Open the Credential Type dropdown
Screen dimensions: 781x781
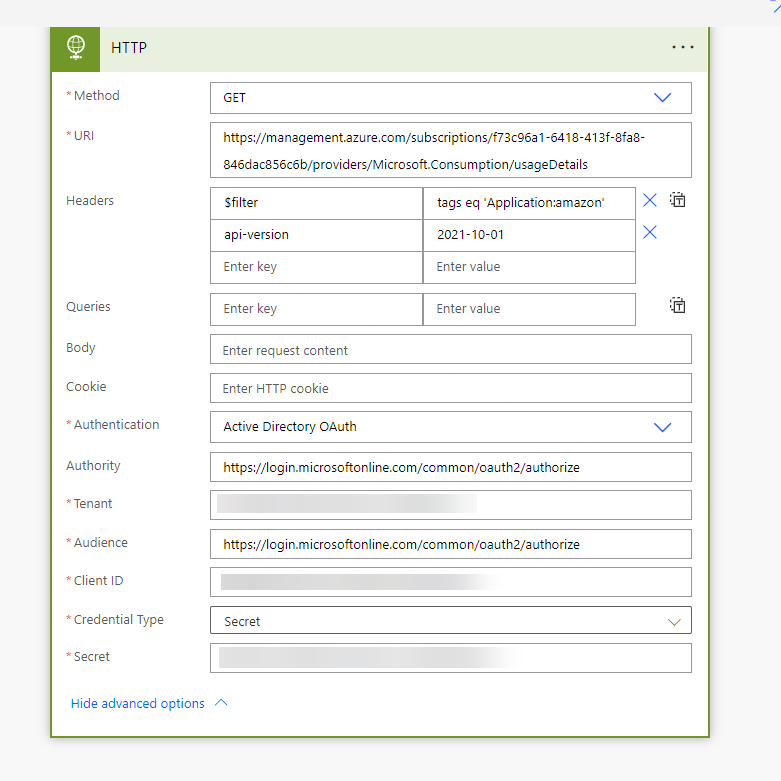click(x=451, y=620)
